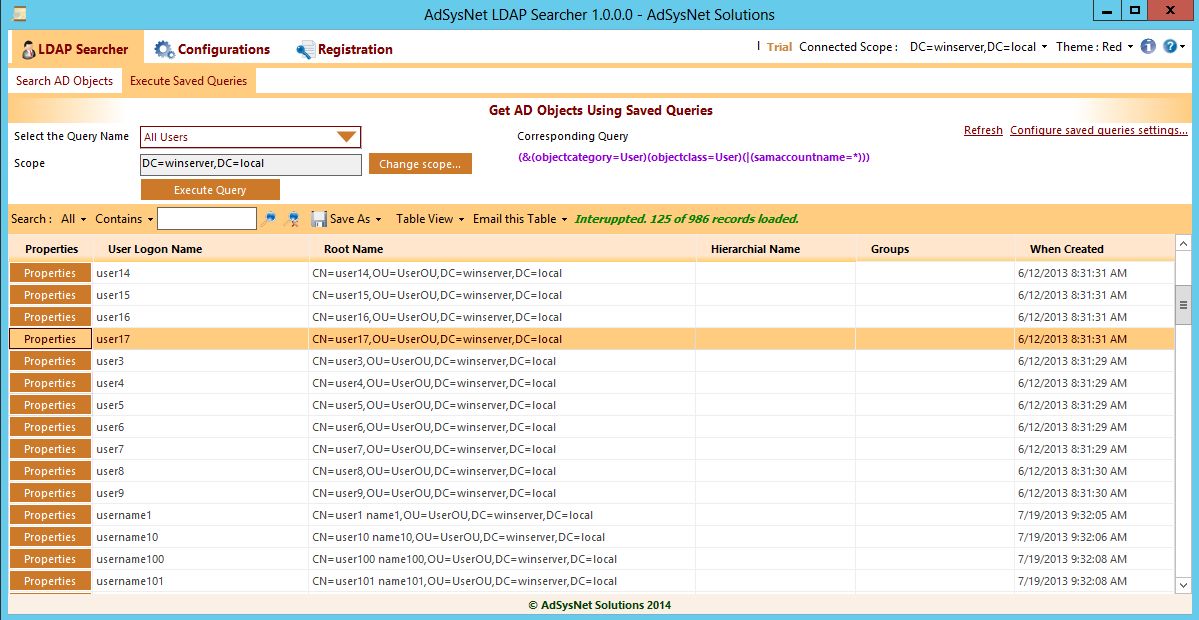Sort by Root Name column header
Viewport: 1199px width, 620px height.
[502, 248]
